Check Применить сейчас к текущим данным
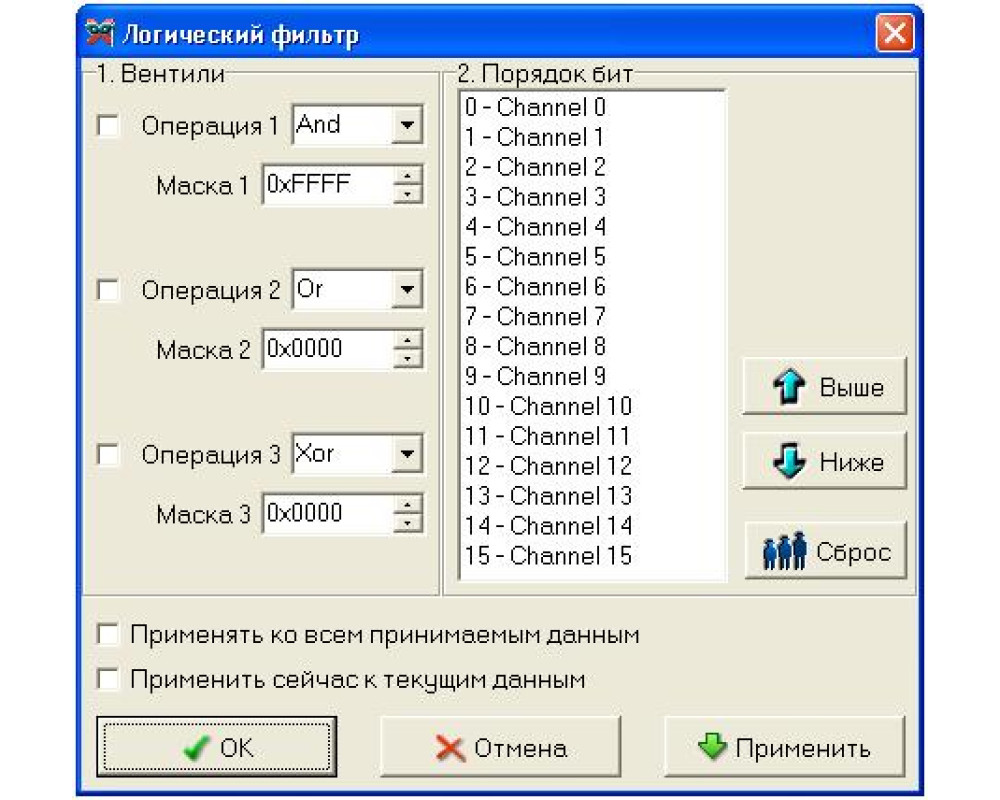1000x800 pixels. click(108, 680)
